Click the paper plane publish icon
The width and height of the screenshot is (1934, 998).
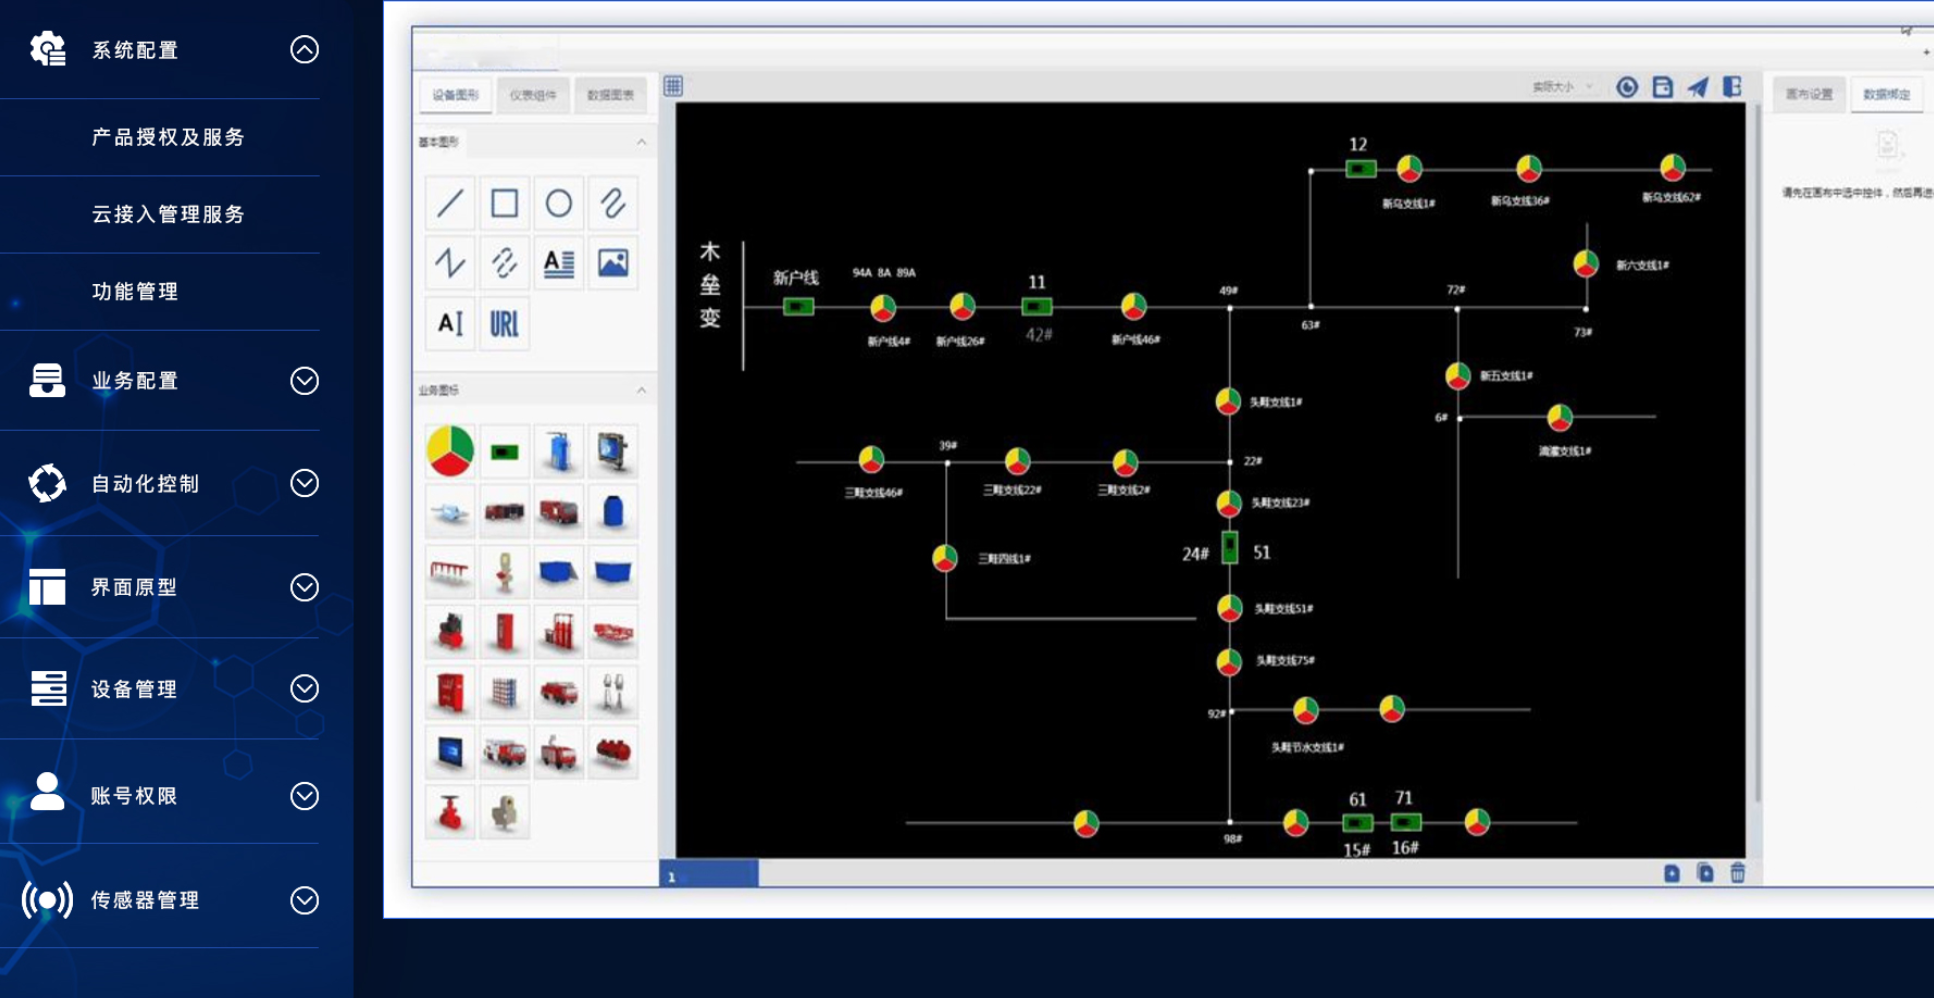click(1697, 88)
